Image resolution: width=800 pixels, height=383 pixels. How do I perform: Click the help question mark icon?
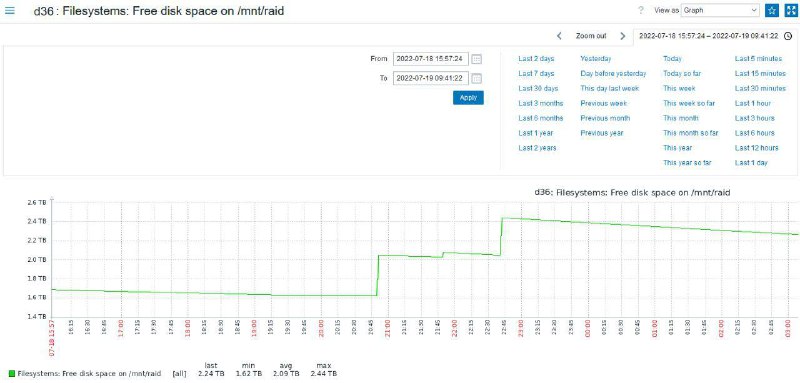[641, 10]
